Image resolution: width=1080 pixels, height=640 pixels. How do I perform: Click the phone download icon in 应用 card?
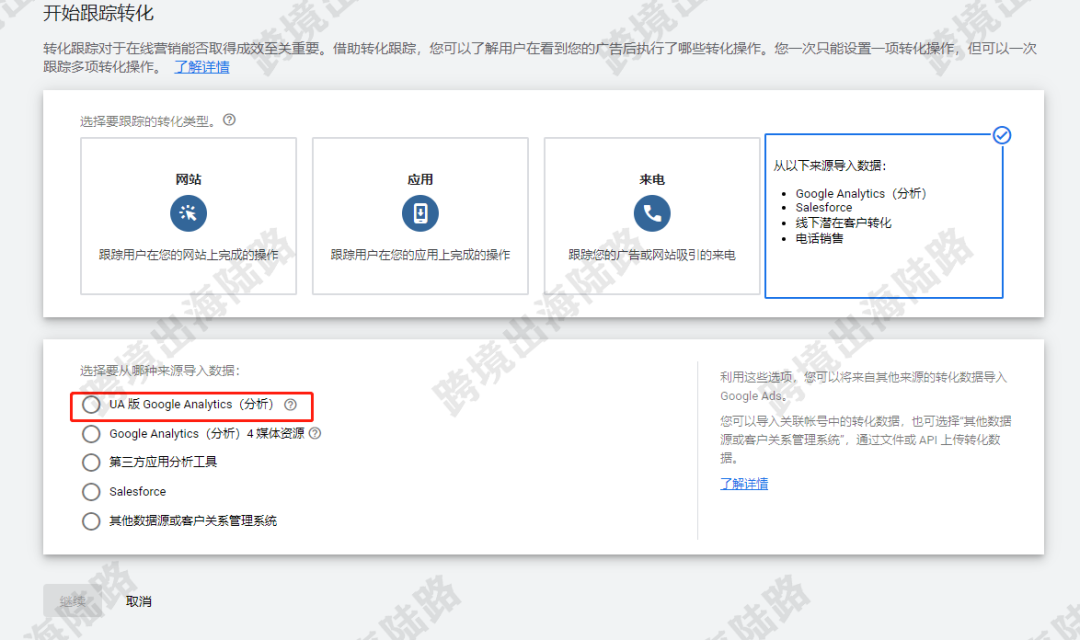[420, 213]
